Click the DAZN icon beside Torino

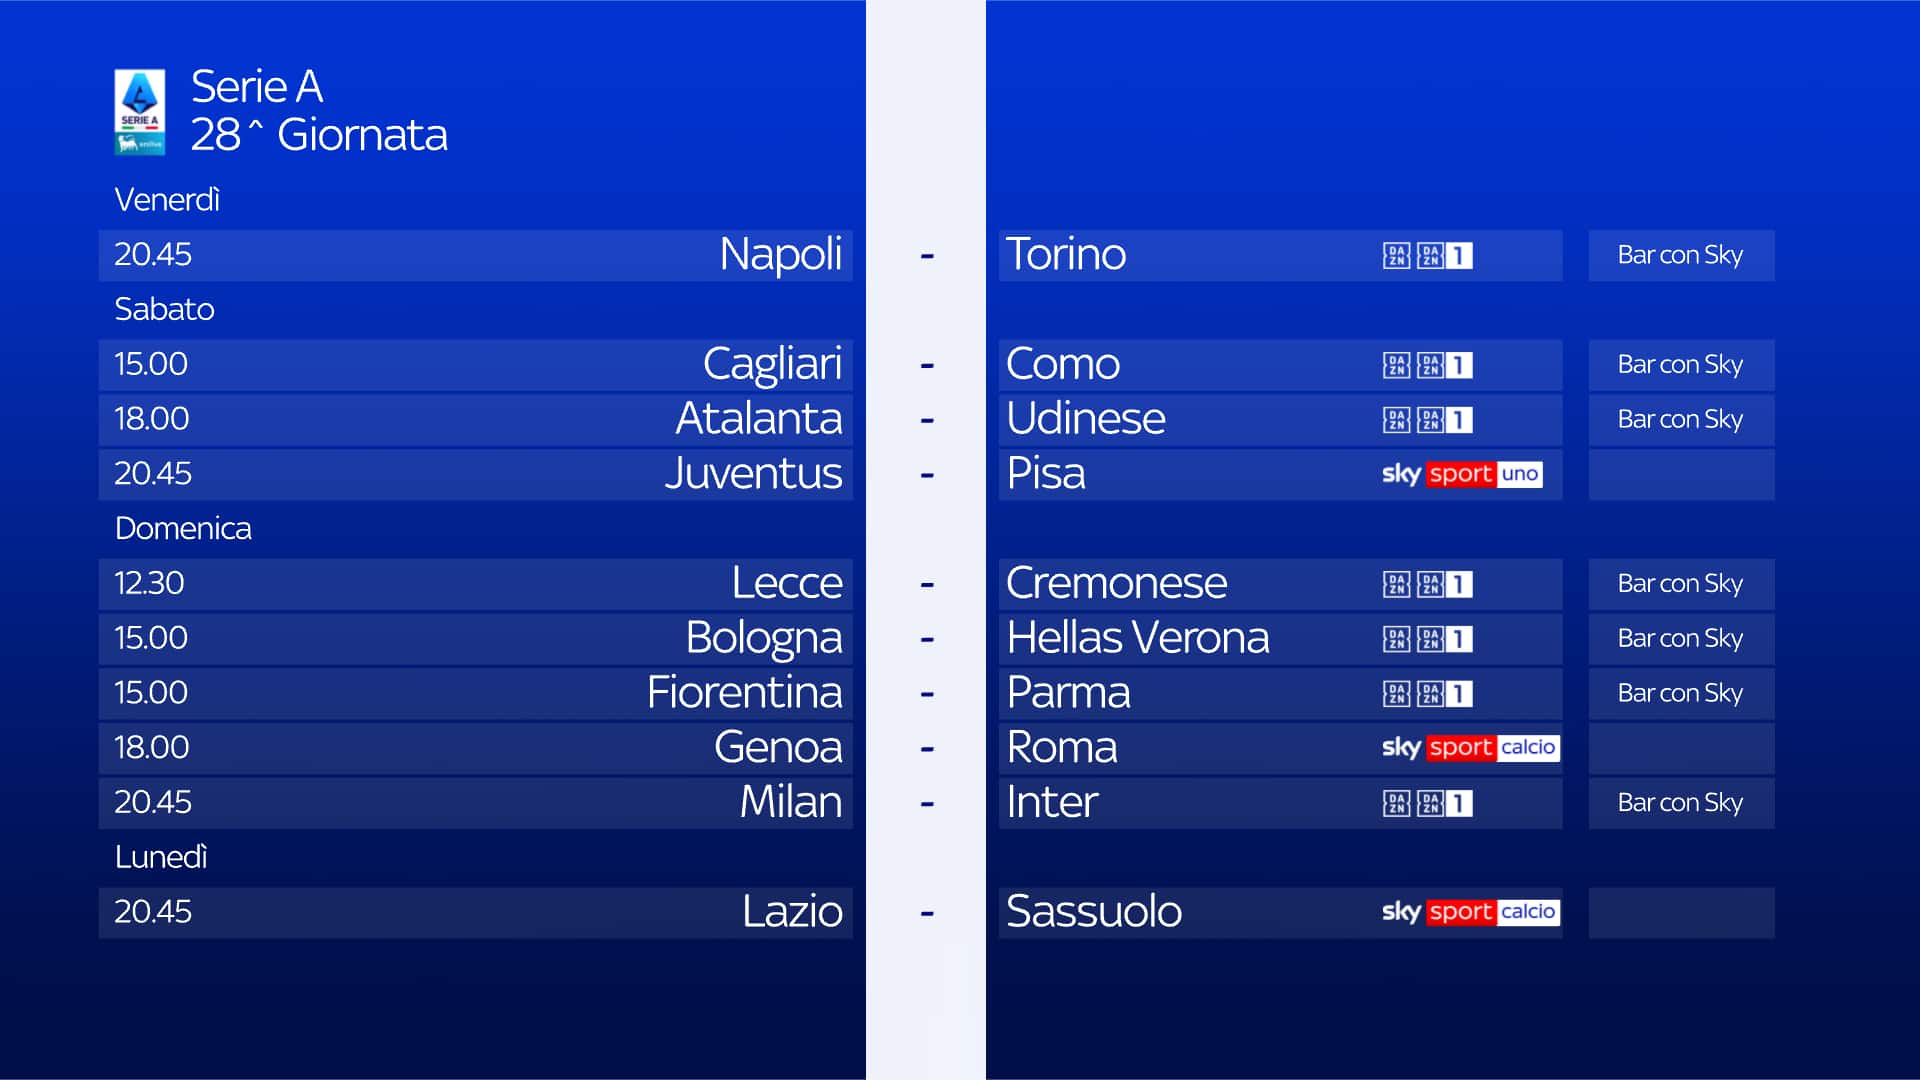pos(1396,256)
